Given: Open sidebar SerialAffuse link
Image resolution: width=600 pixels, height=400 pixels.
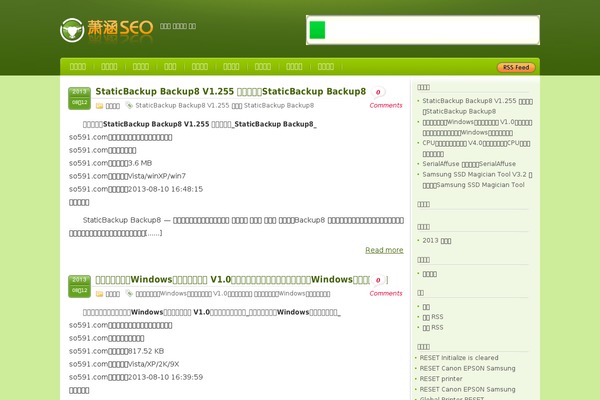Looking at the screenshot, I should point(469,164).
